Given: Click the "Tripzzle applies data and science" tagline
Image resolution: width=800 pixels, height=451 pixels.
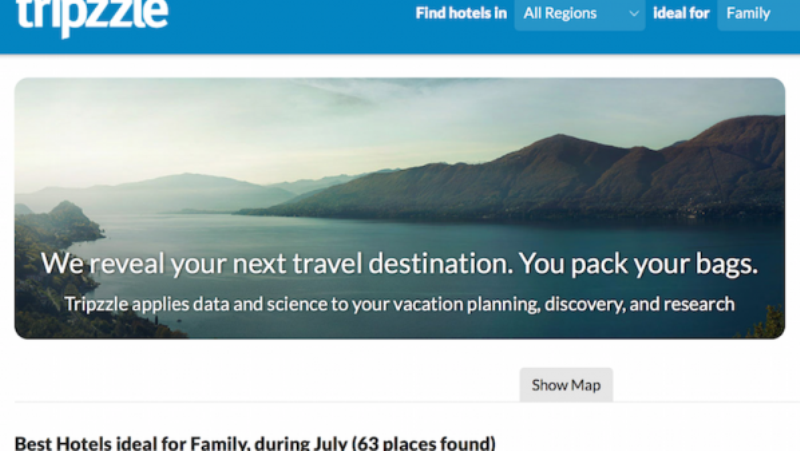Looking at the screenshot, I should (399, 303).
